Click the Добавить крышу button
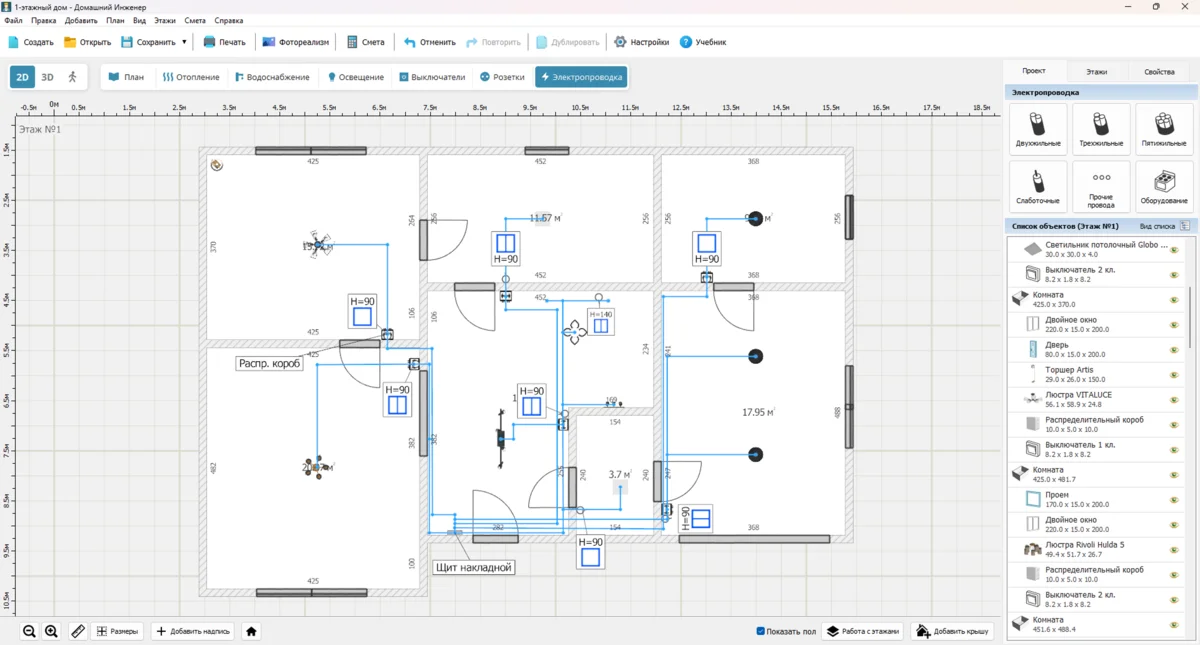1200x645 pixels. click(952, 631)
